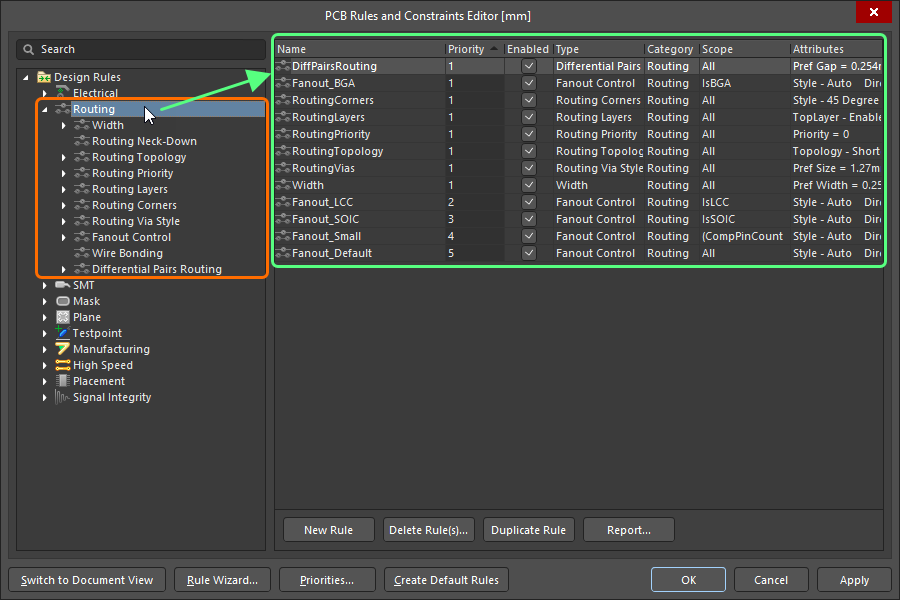The height and width of the screenshot is (600, 900).
Task: Sort rules by the Type column header
Action: click(x=599, y=49)
